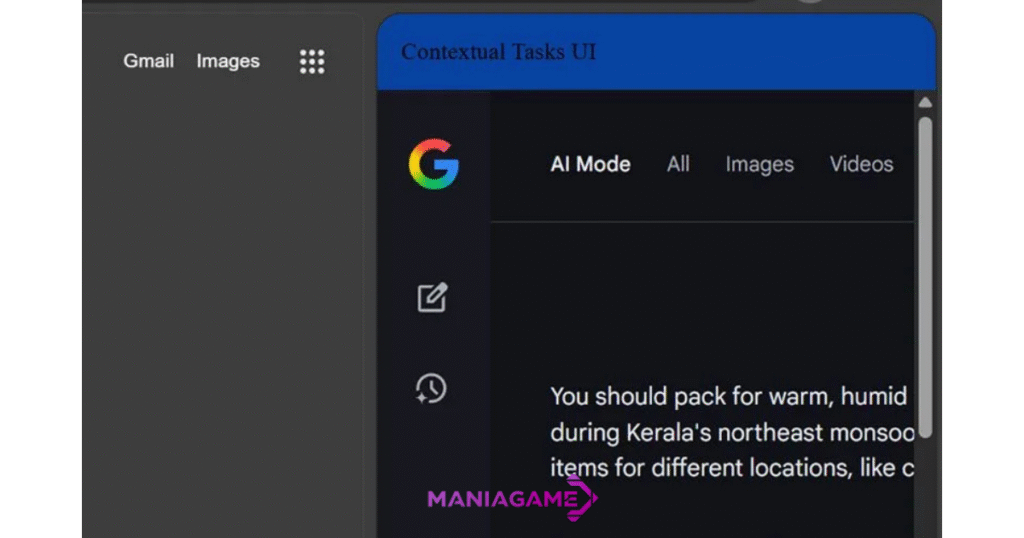Switch to the AI Mode tab
The width and height of the screenshot is (1024, 538).
(590, 164)
